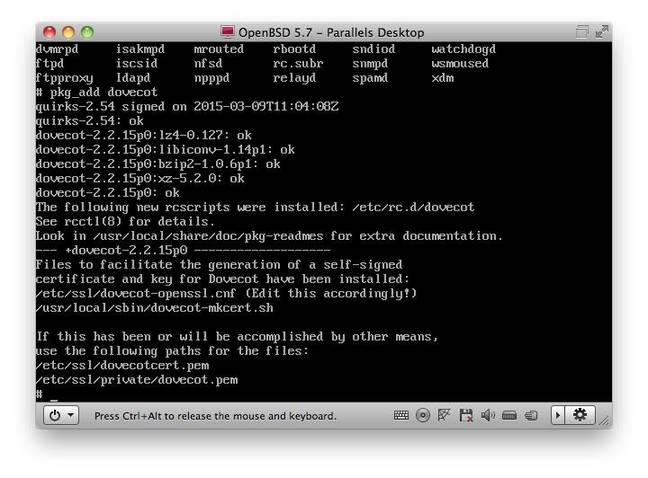Click the 'OpenBSD 5.7 – Parallels Desktop' title
Image resolution: width=648 pixels, height=478 pixels.
pyautogui.click(x=331, y=33)
